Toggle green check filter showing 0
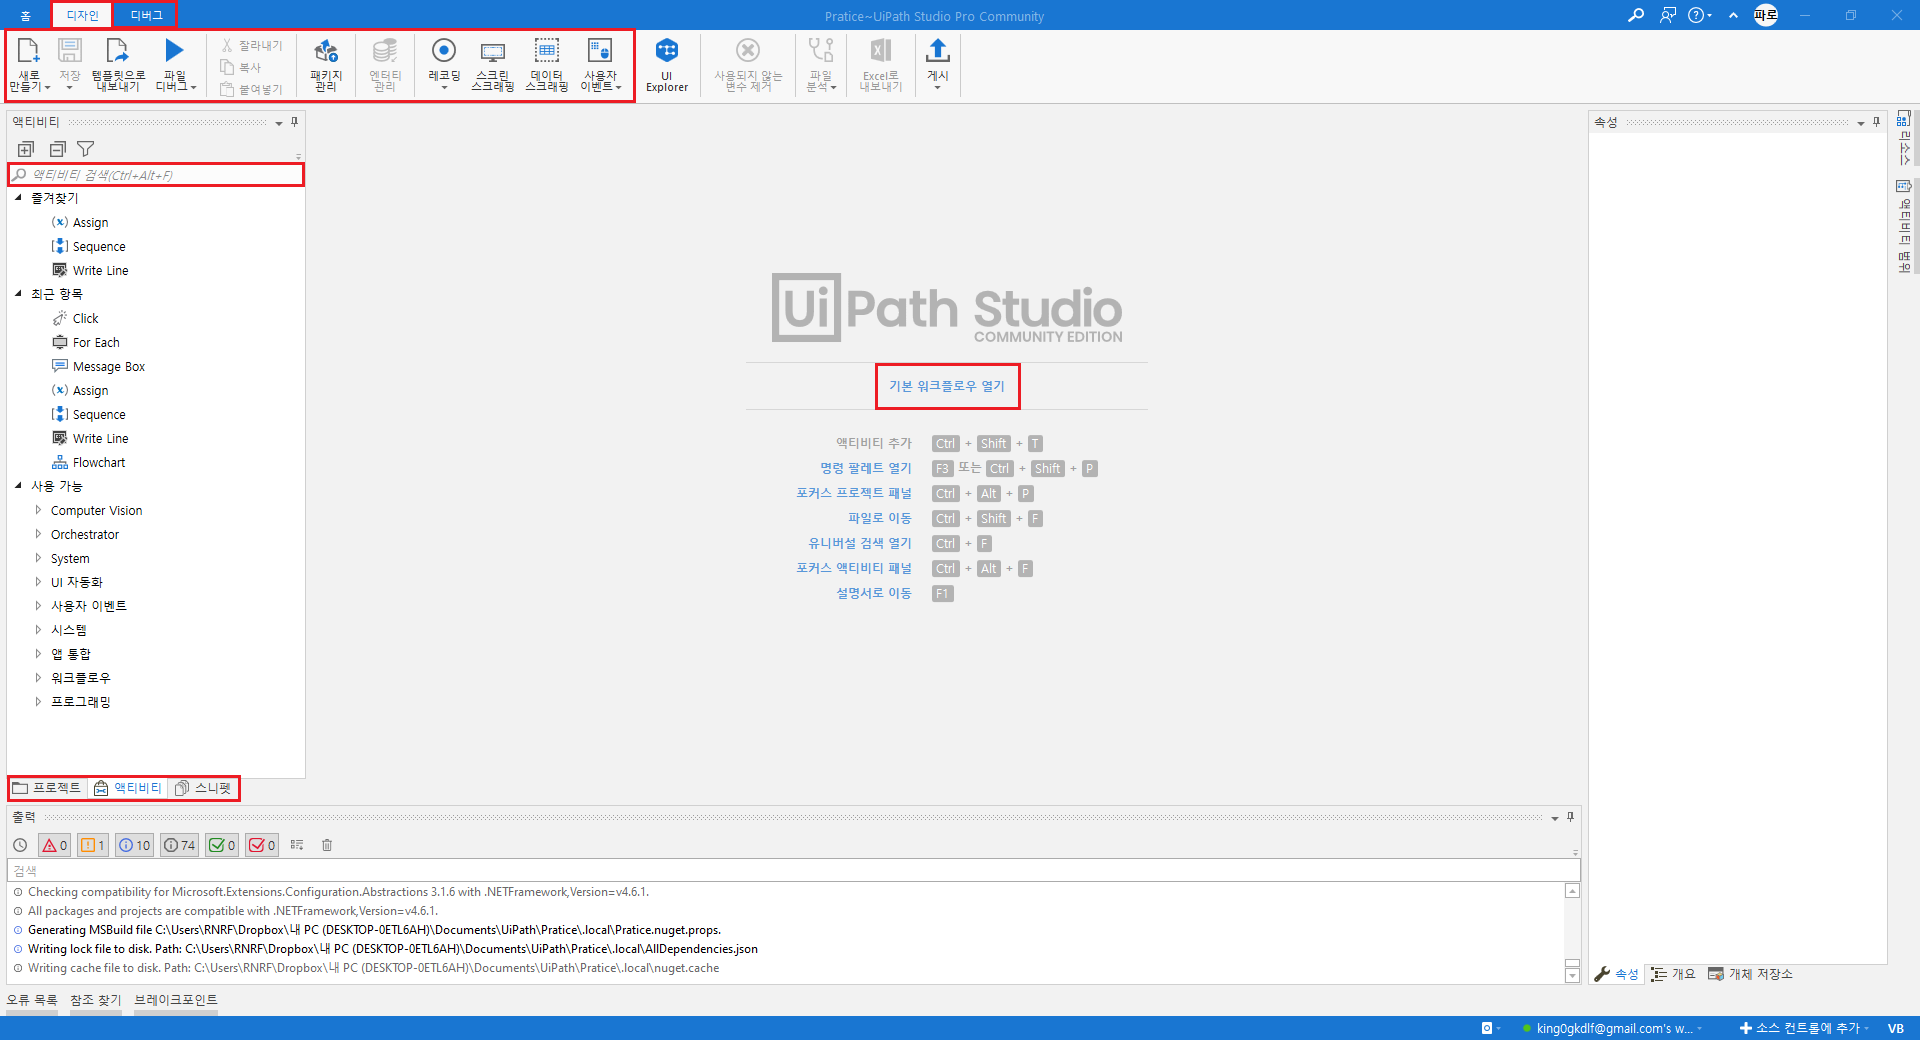Screen dimensions: 1920x1040 pos(222,845)
